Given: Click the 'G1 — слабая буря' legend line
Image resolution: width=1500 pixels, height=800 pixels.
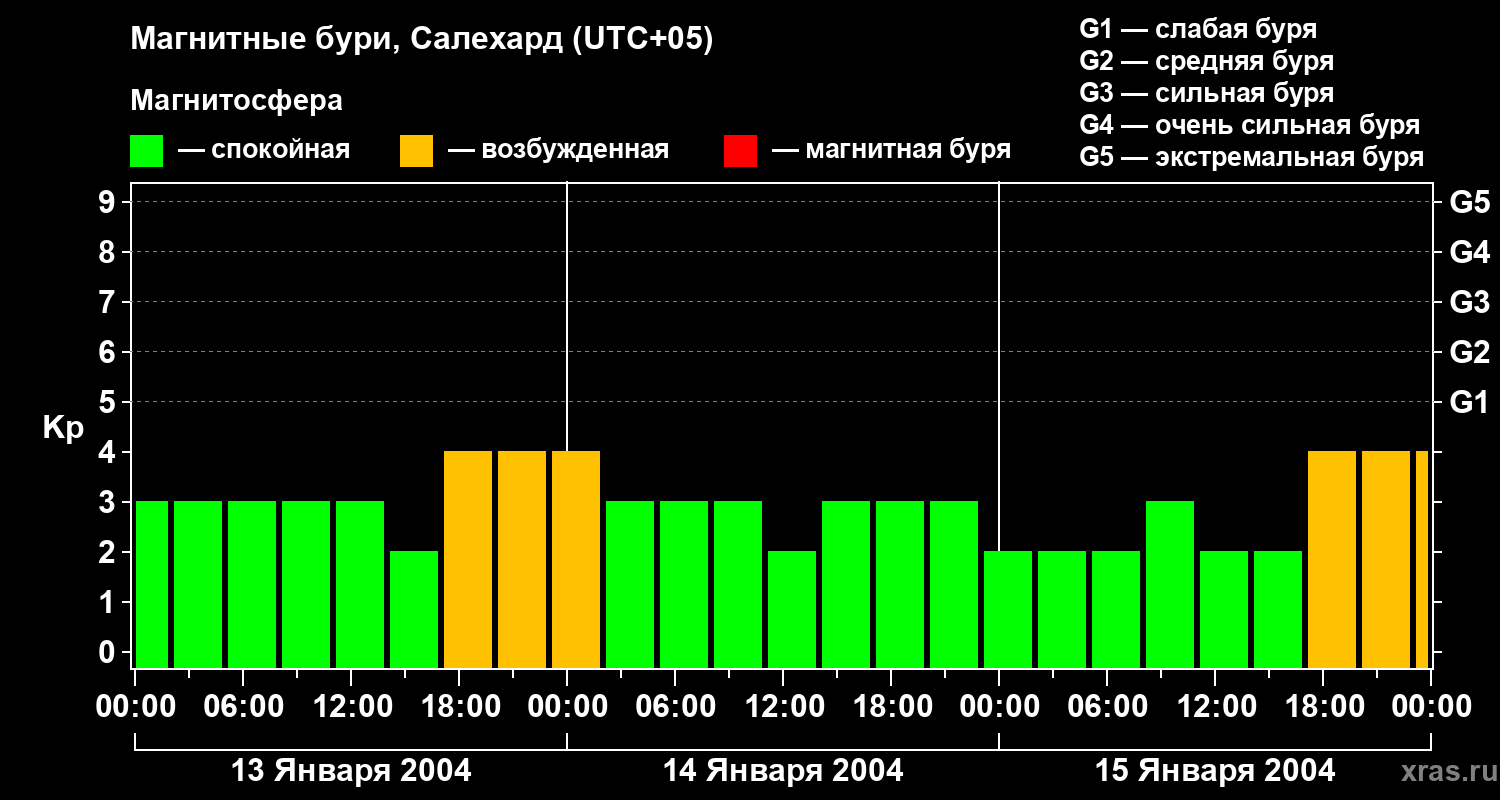Looking at the screenshot, I should [1198, 29].
